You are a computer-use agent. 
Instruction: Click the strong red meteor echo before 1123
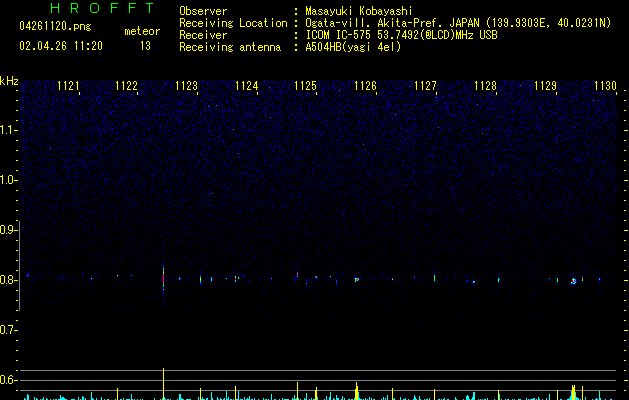[163, 278]
